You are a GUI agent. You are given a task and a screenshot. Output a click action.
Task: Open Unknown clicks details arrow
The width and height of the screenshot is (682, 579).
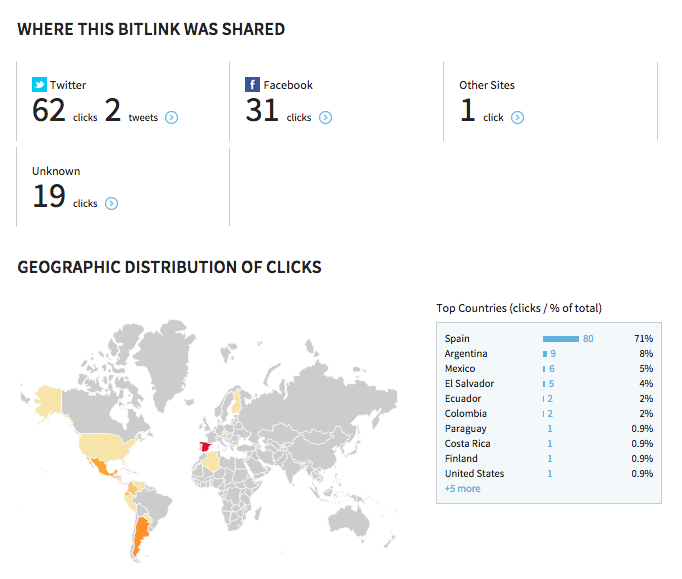pos(111,204)
